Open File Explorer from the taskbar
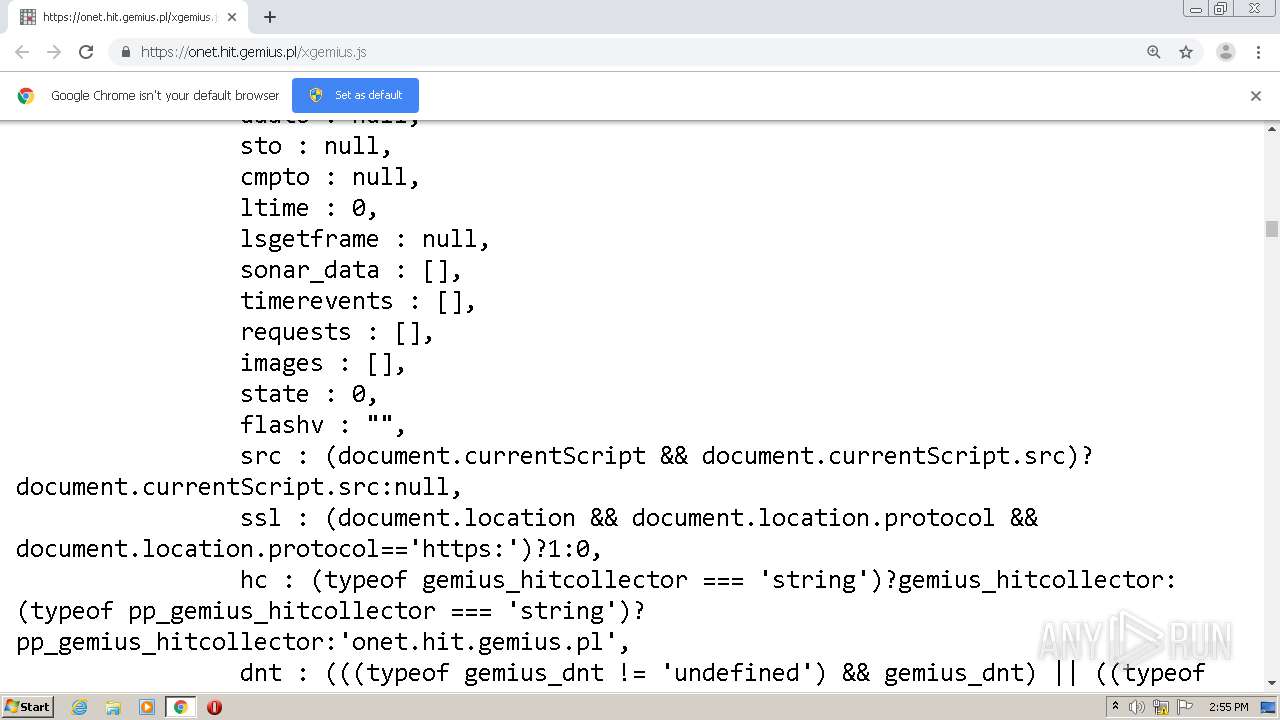The image size is (1280, 720). (x=113, y=707)
